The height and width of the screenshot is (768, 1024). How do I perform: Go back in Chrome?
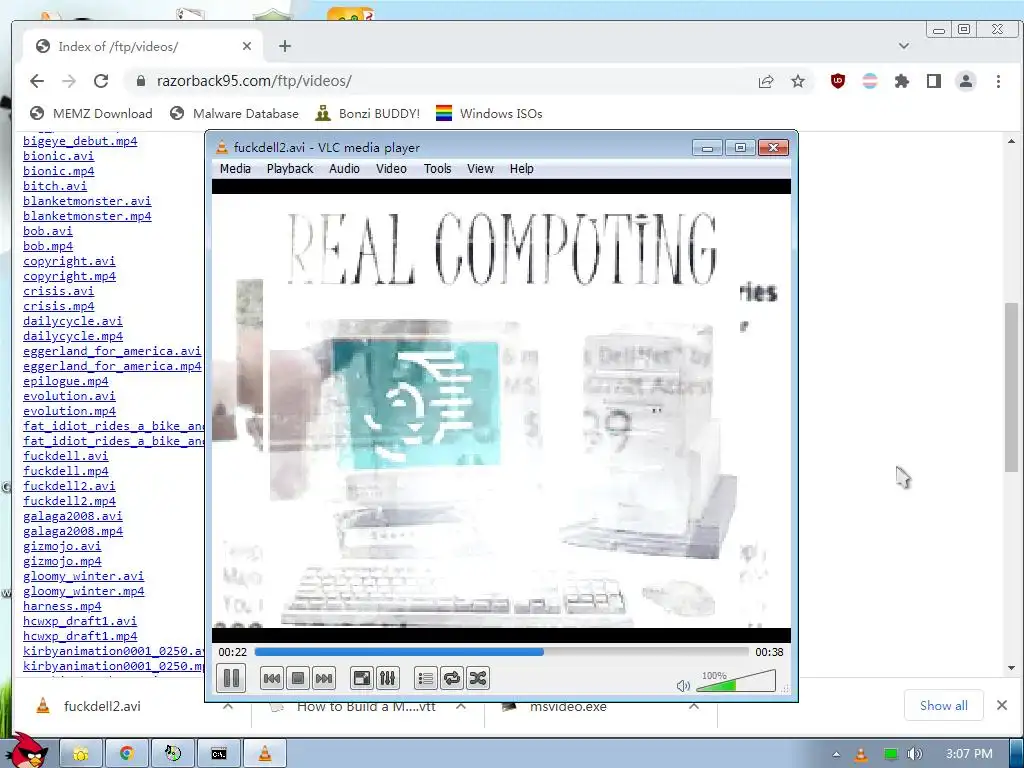click(x=37, y=81)
